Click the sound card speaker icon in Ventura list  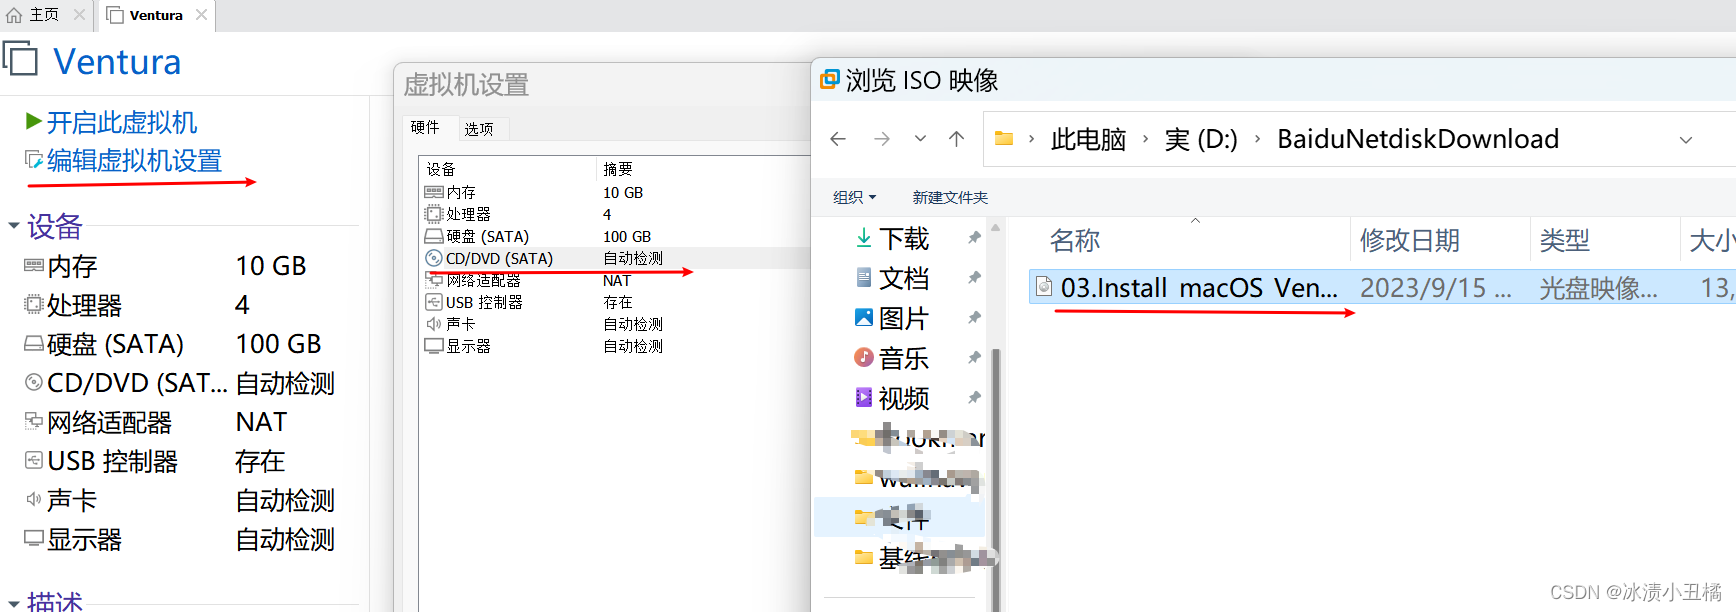pyautogui.click(x=34, y=499)
